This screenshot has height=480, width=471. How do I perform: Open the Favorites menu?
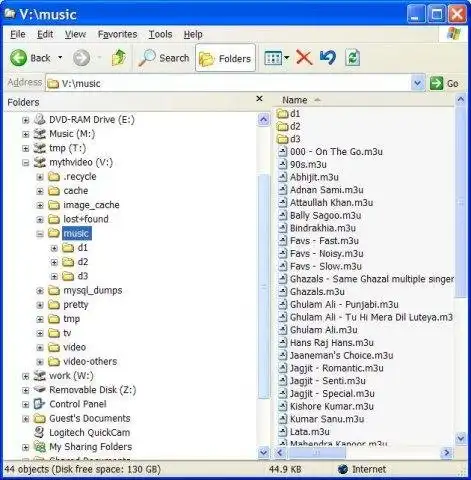point(117,34)
